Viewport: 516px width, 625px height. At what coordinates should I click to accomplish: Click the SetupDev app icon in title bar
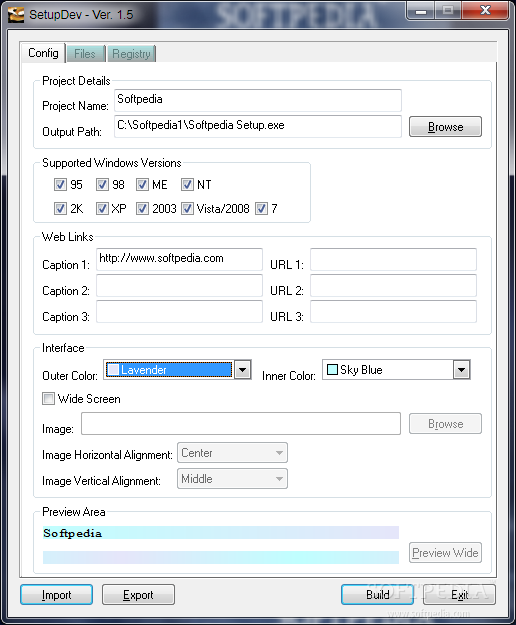pyautogui.click(x=16, y=15)
